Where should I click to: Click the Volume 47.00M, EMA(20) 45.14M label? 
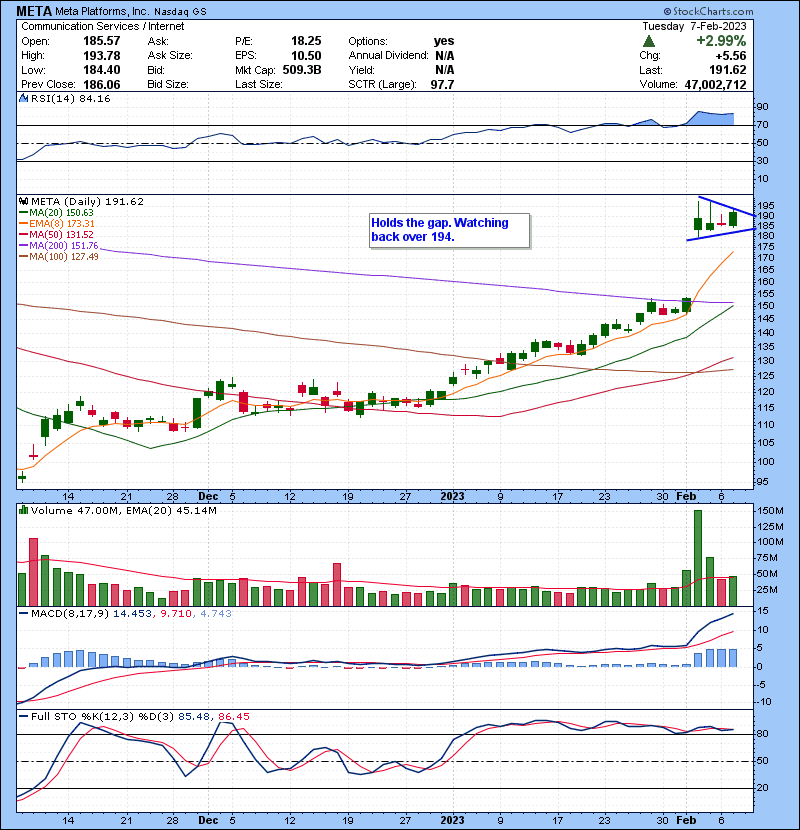124,510
